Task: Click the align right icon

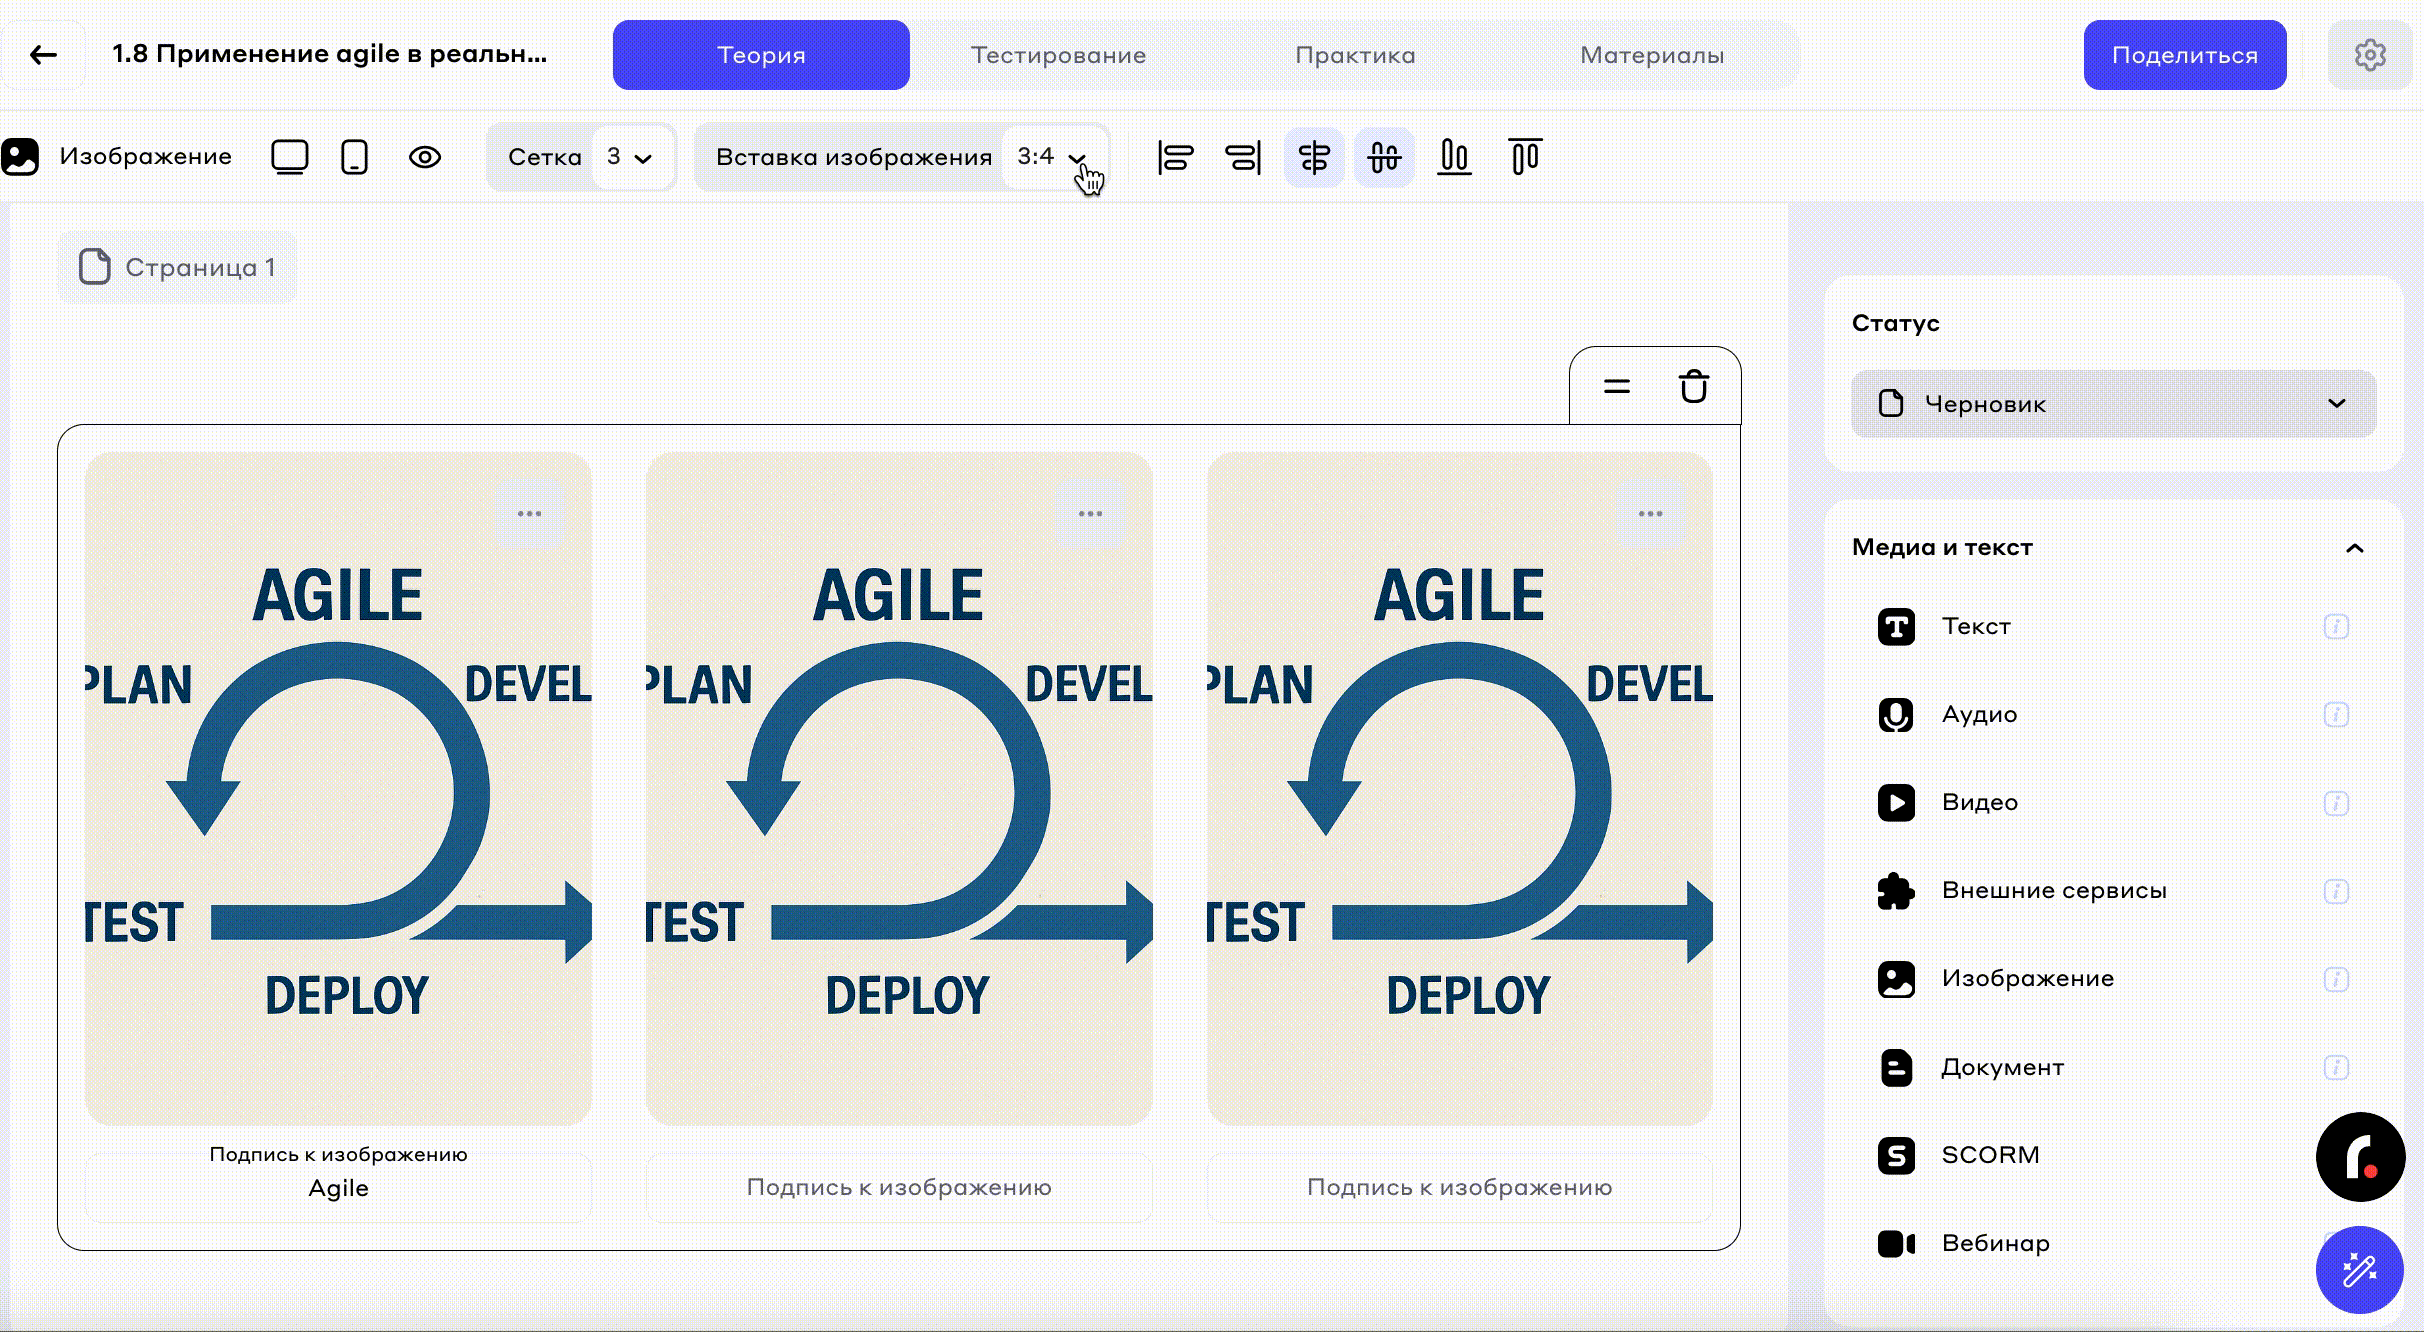Action: pos(1243,157)
